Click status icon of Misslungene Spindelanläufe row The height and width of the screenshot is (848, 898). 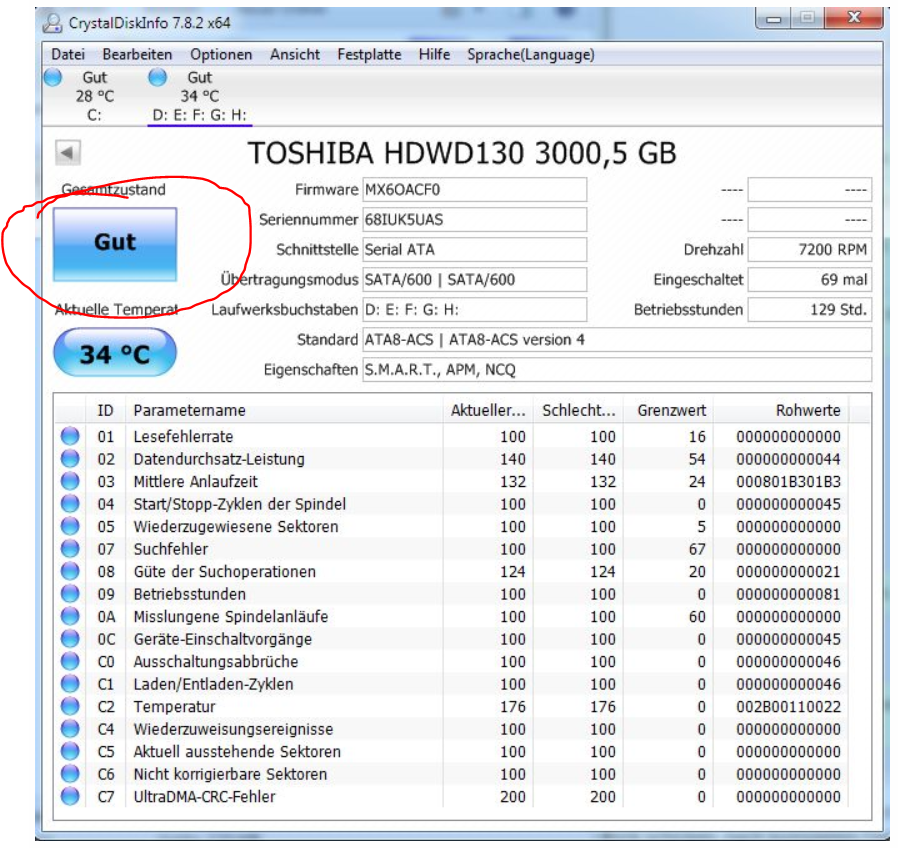(70, 616)
